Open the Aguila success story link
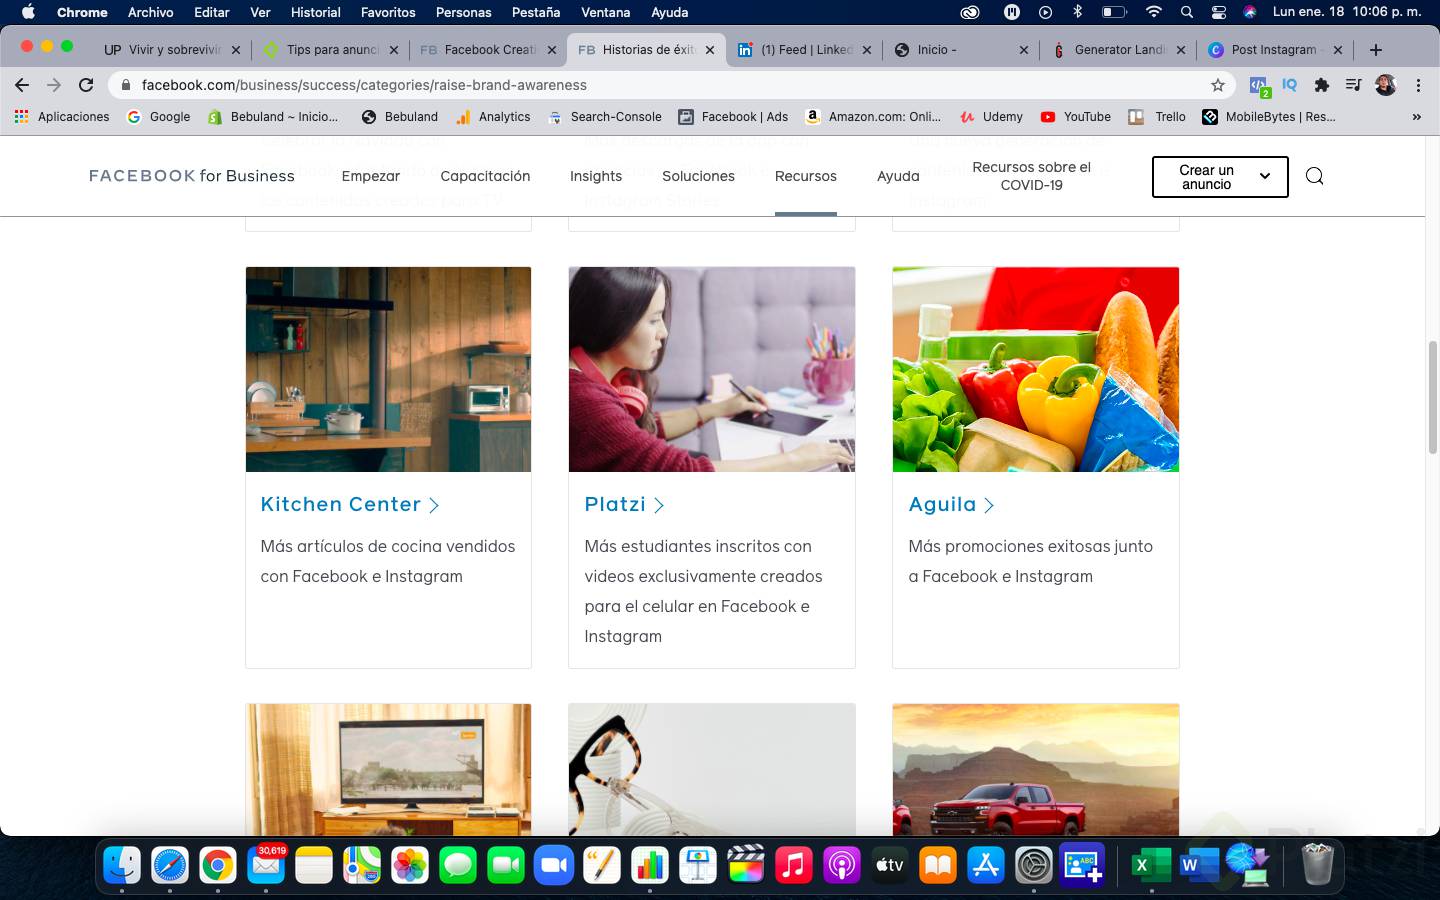 point(942,505)
